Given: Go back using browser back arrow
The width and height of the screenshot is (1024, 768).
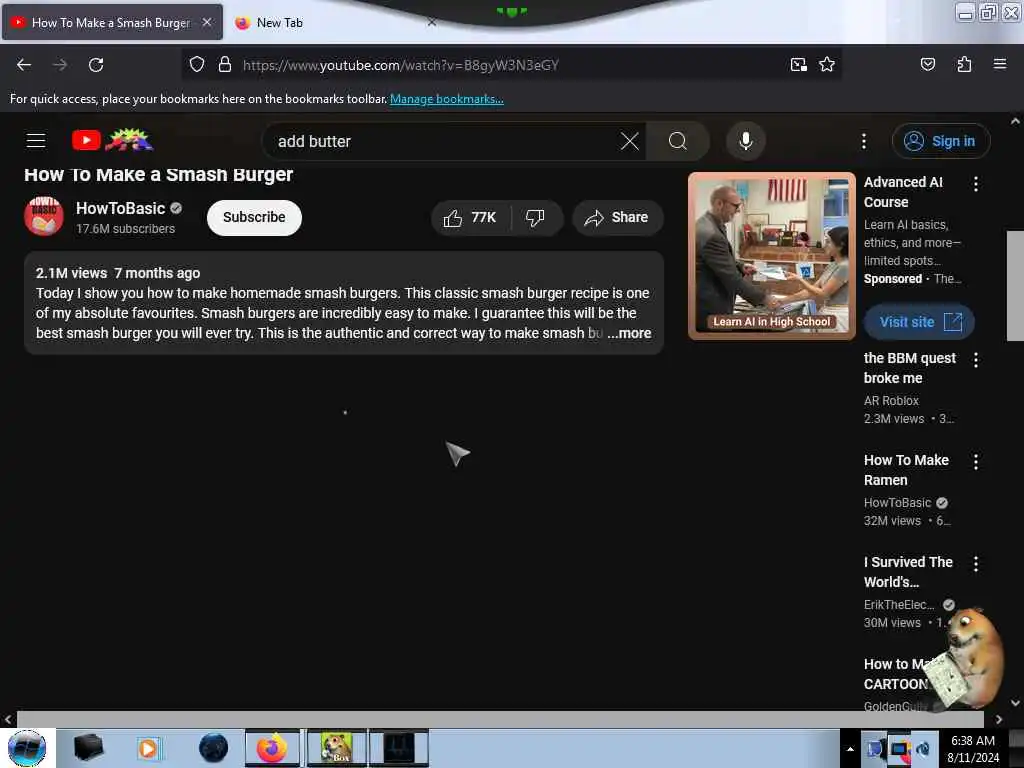Looking at the screenshot, I should [x=24, y=65].
